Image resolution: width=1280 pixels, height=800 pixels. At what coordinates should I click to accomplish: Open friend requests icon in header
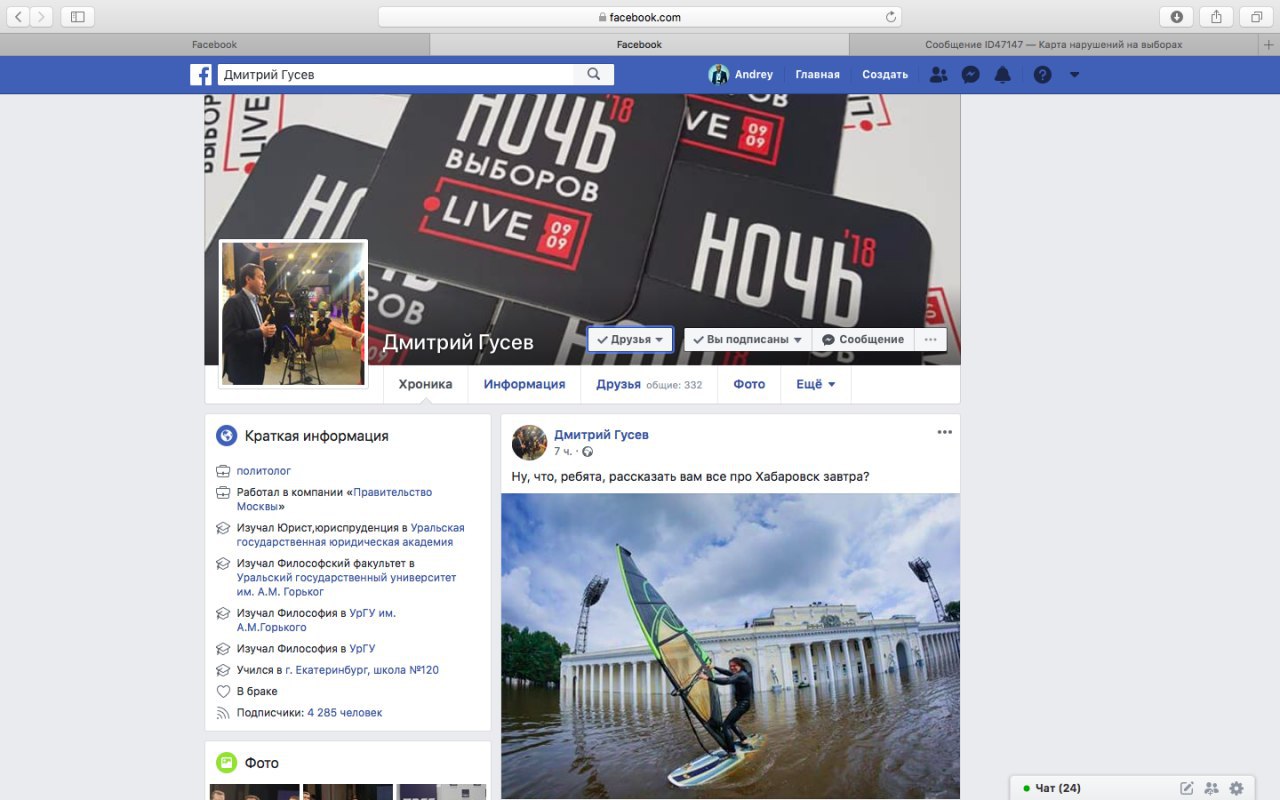click(938, 74)
